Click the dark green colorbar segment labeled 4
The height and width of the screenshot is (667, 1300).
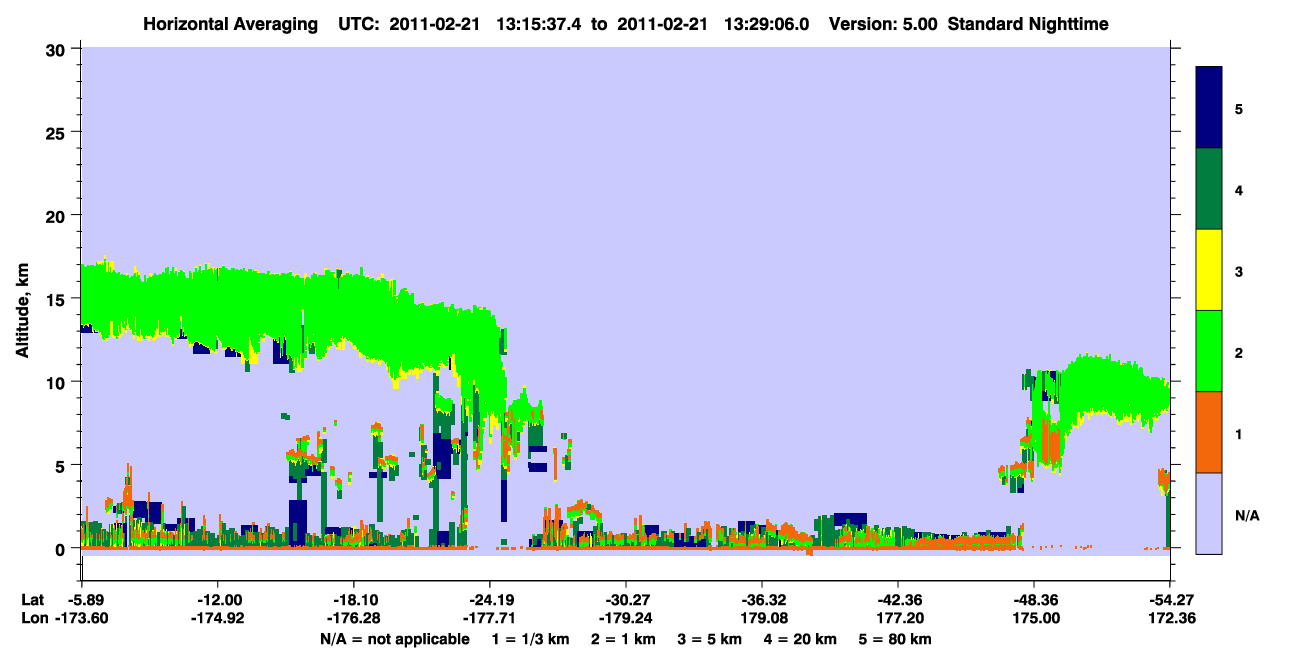click(x=1209, y=189)
